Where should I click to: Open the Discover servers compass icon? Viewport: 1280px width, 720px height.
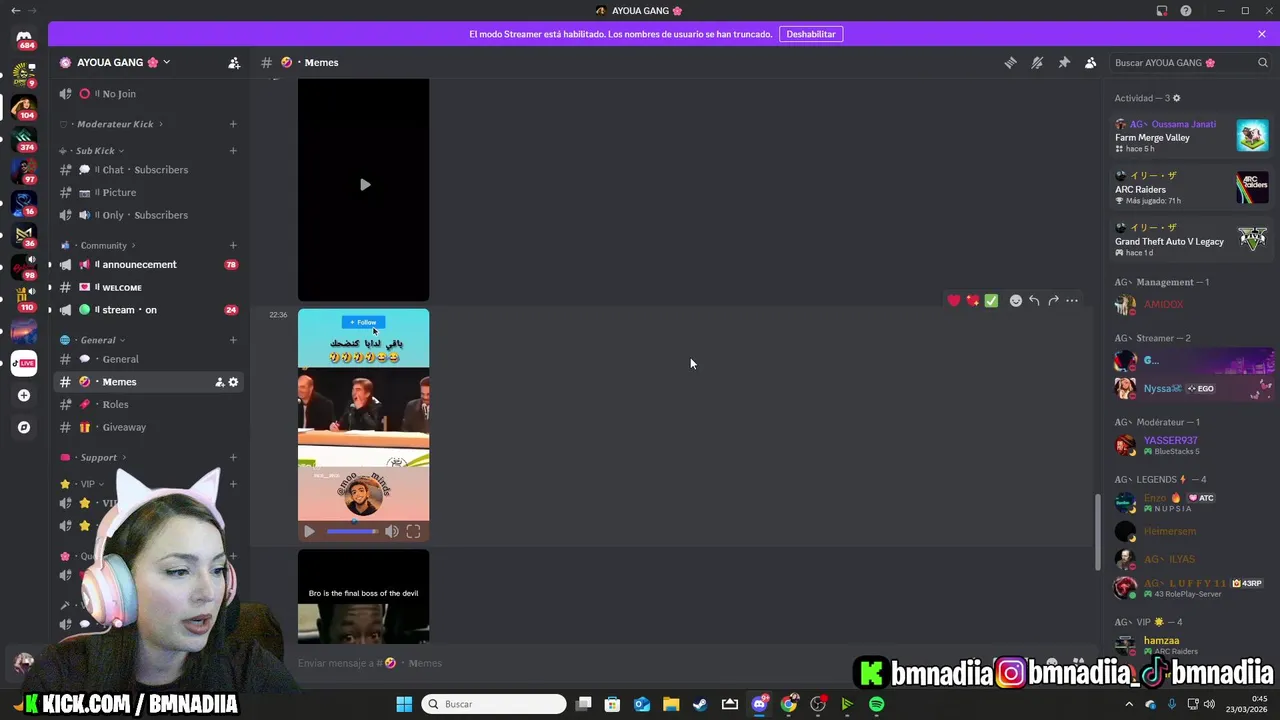[24, 427]
